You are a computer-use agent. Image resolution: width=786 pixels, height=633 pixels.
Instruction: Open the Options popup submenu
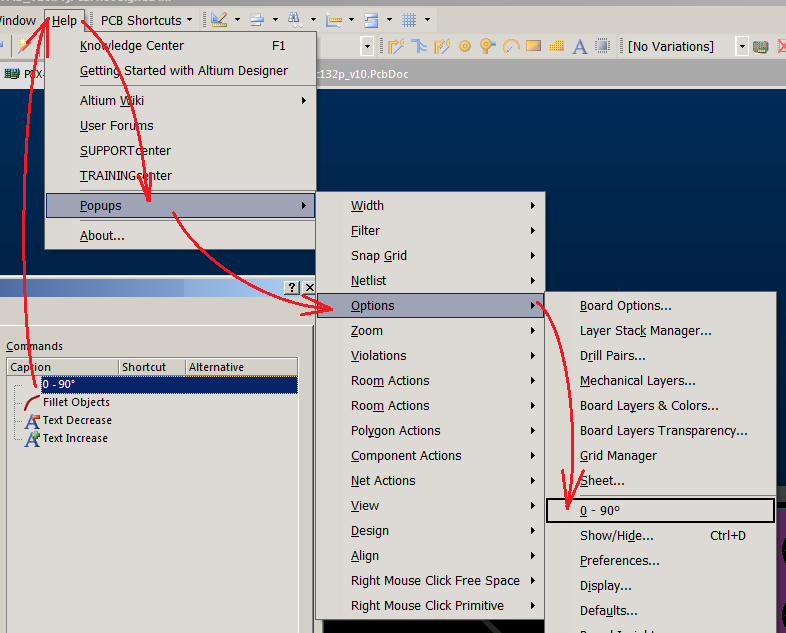pyautogui.click(x=431, y=306)
